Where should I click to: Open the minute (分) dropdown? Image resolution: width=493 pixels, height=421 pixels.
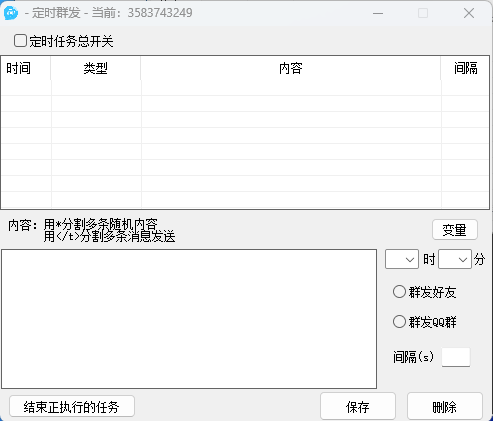pyautogui.click(x=455, y=259)
